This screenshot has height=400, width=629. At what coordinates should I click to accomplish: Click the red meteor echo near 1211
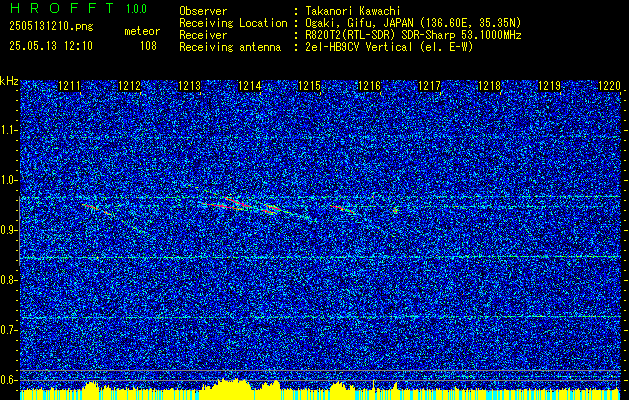pos(97,209)
